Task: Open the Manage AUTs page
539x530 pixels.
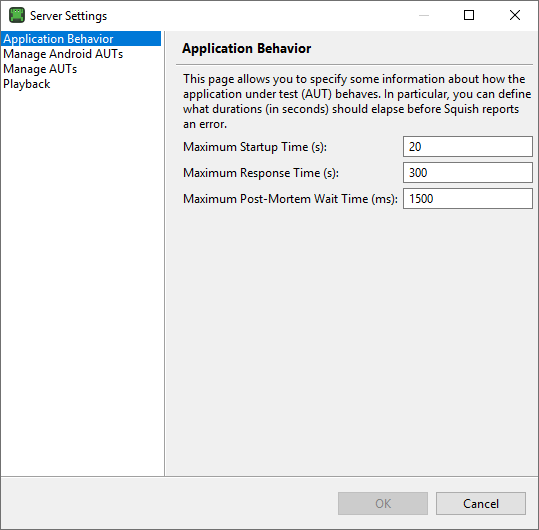Action: (x=40, y=69)
